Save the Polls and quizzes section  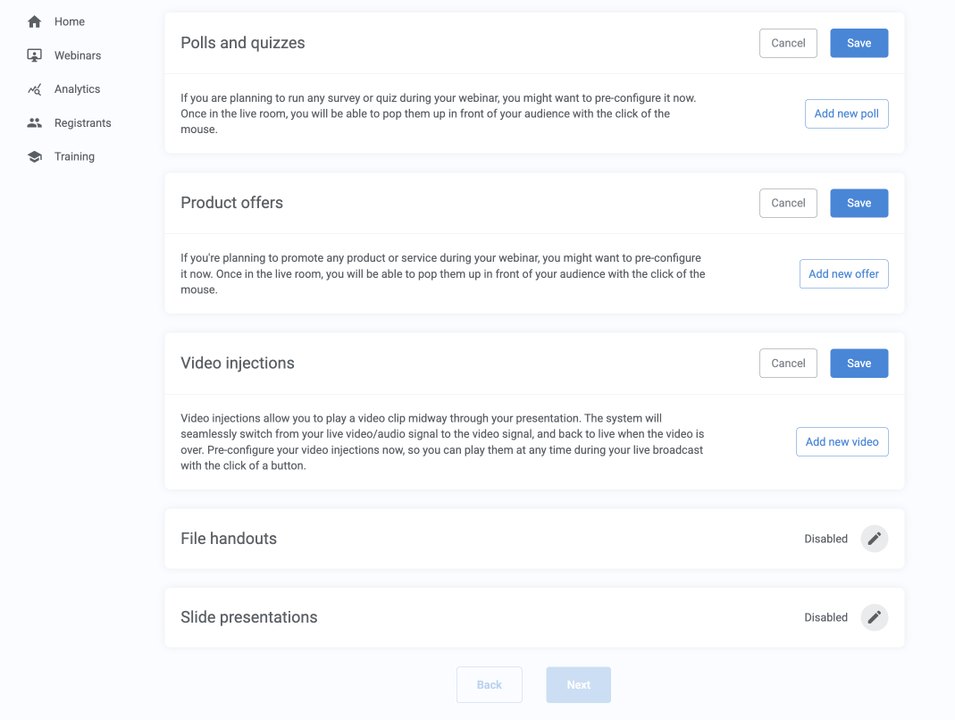pos(859,43)
